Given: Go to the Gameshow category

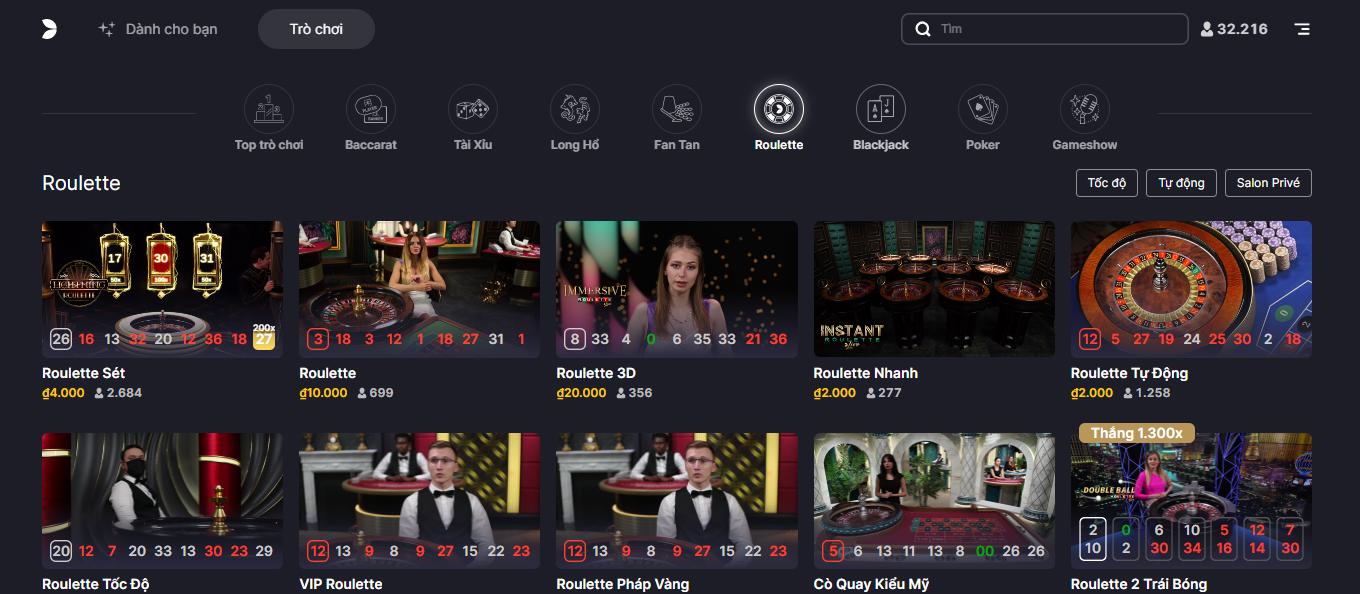Looking at the screenshot, I should pos(1085,109).
